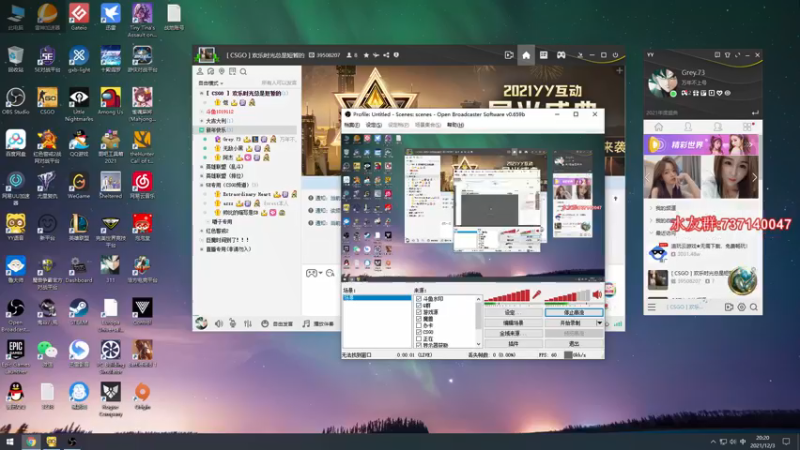Click the green online status dot on Grey.73 avatar

tap(673, 94)
